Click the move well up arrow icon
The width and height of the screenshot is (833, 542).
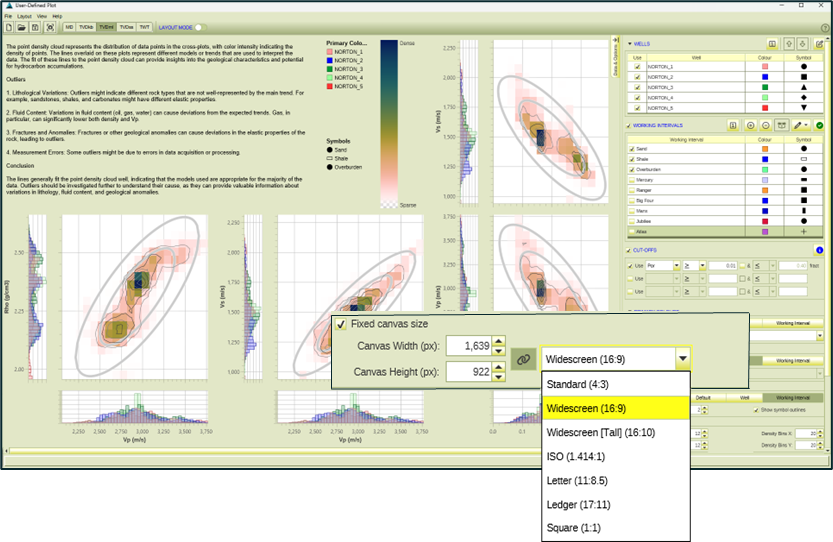[789, 44]
